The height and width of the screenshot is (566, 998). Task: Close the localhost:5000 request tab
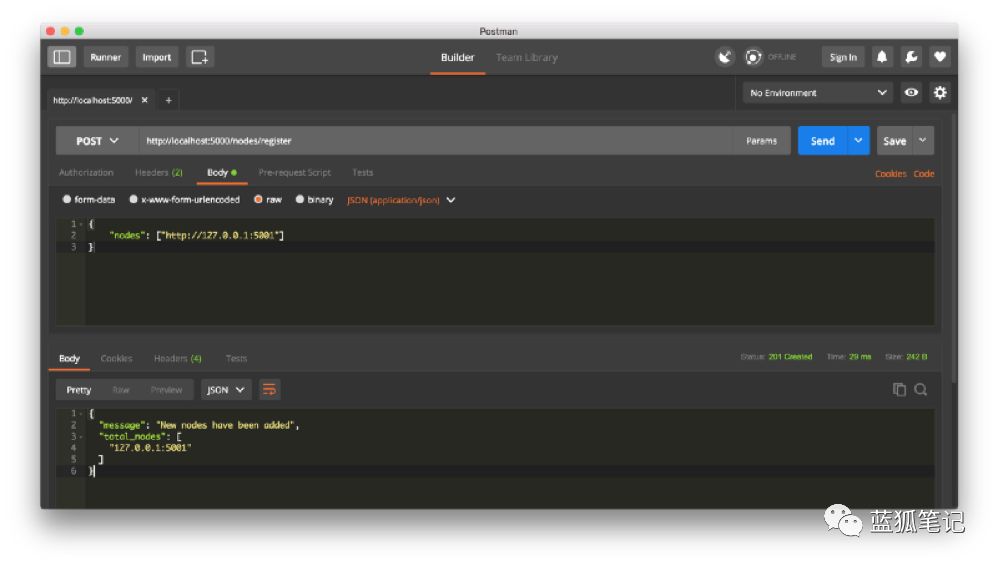[144, 100]
